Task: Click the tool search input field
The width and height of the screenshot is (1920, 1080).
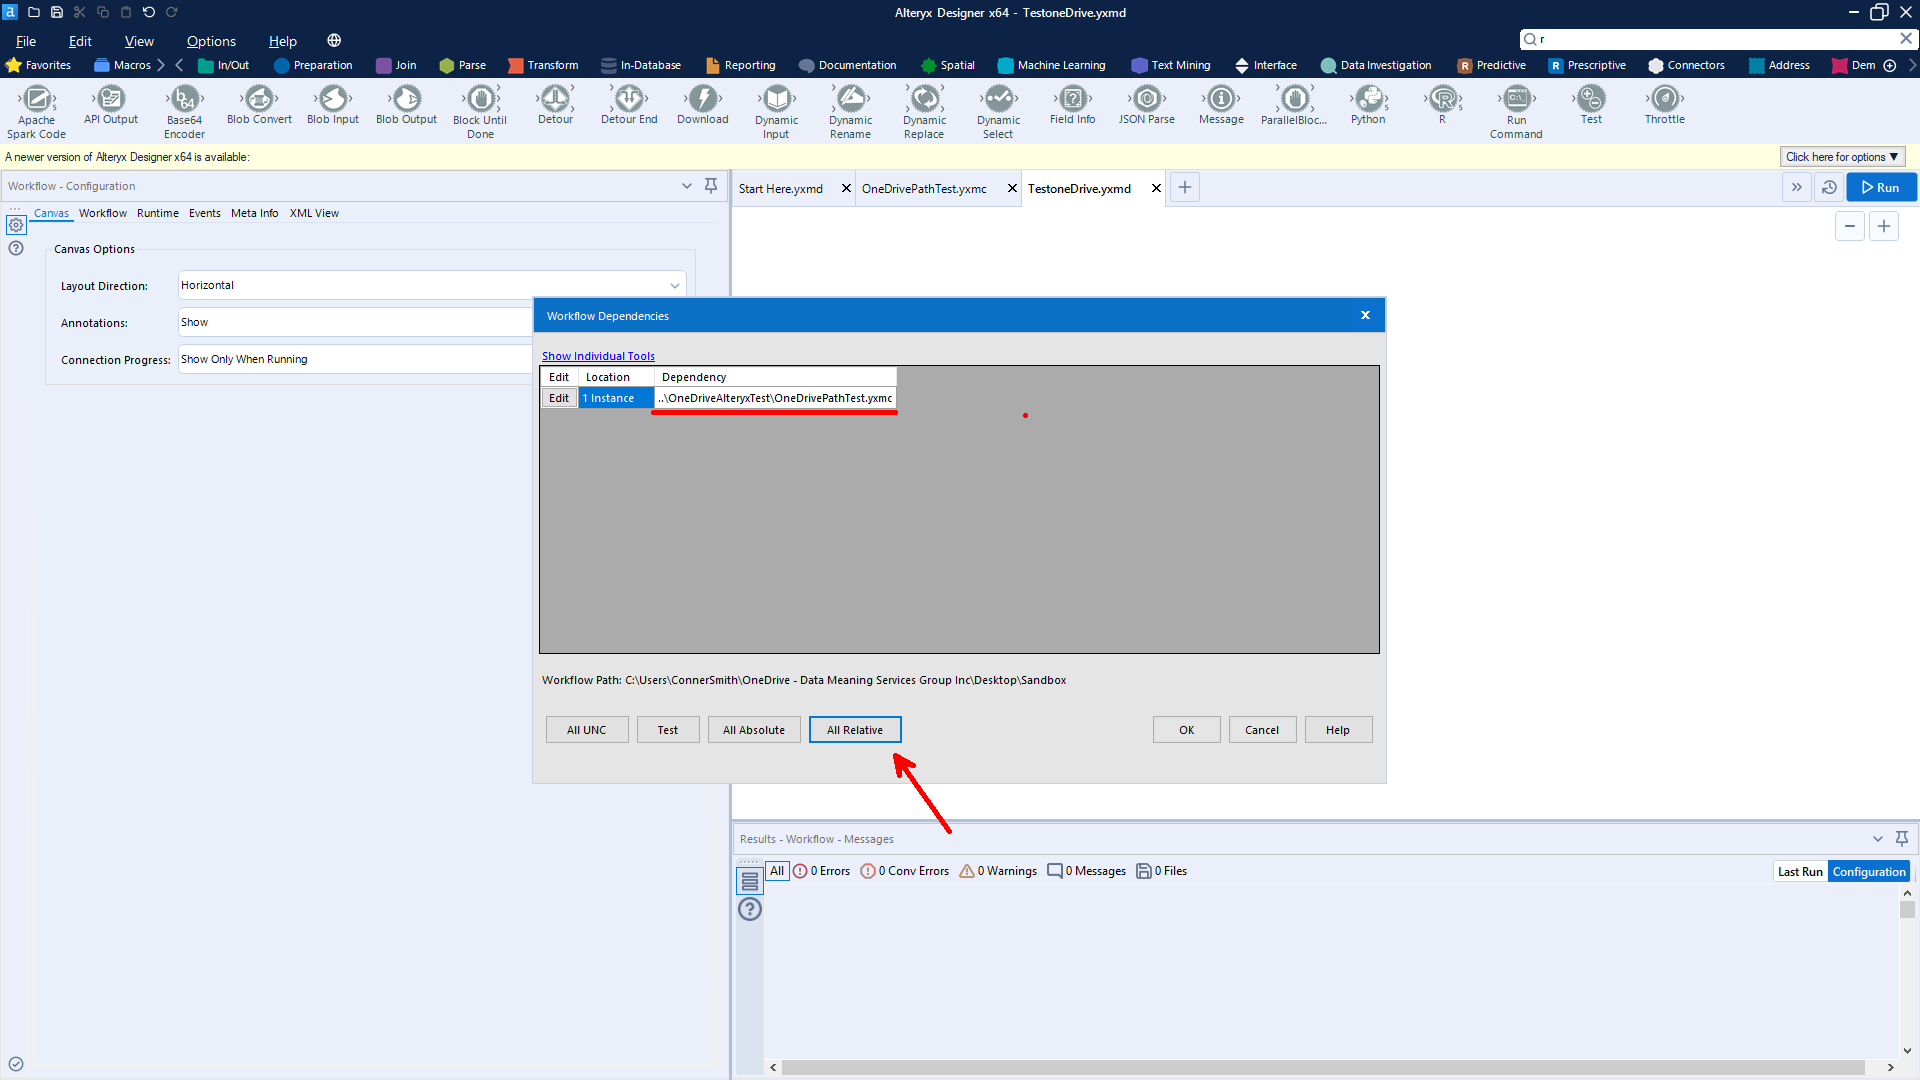Action: tap(1716, 39)
